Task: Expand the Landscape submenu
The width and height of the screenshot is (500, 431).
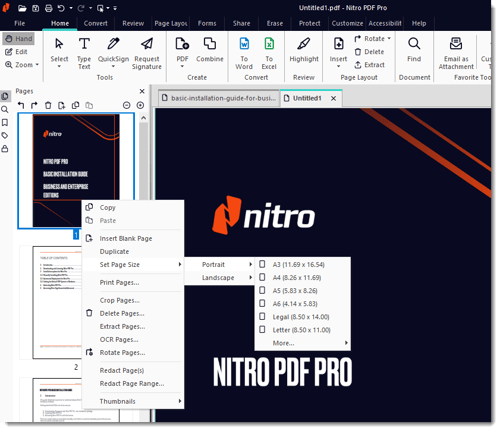Action: coord(219,277)
